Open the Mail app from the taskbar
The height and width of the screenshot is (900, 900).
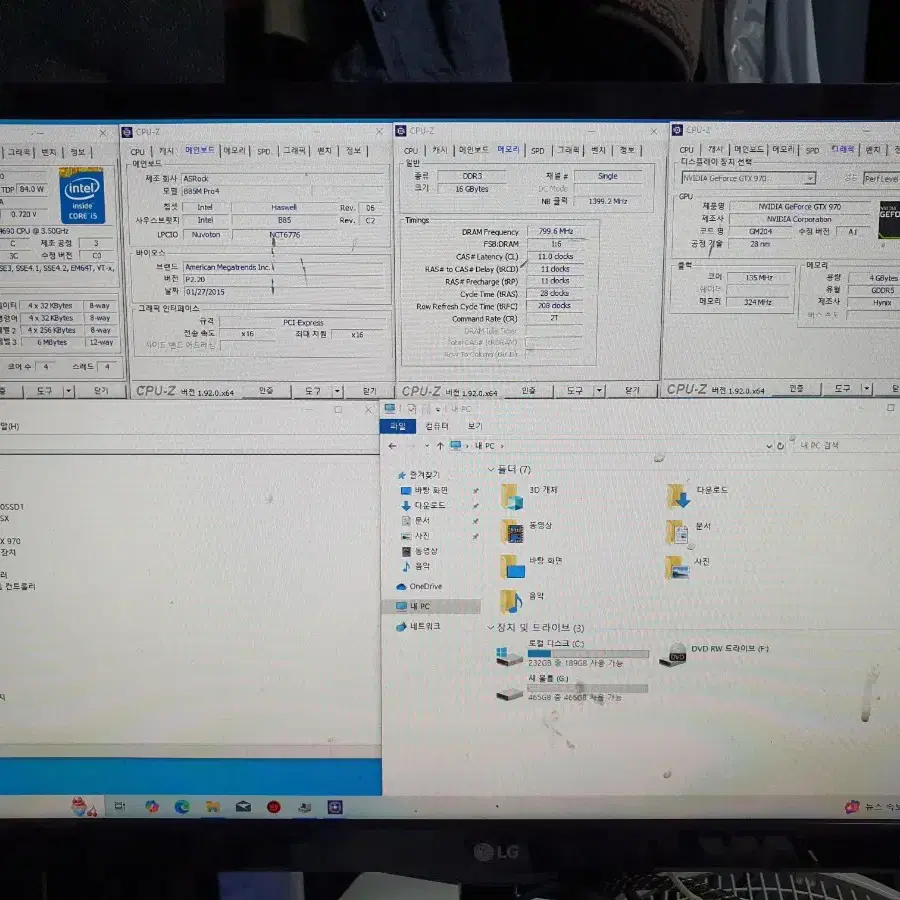pos(243,806)
